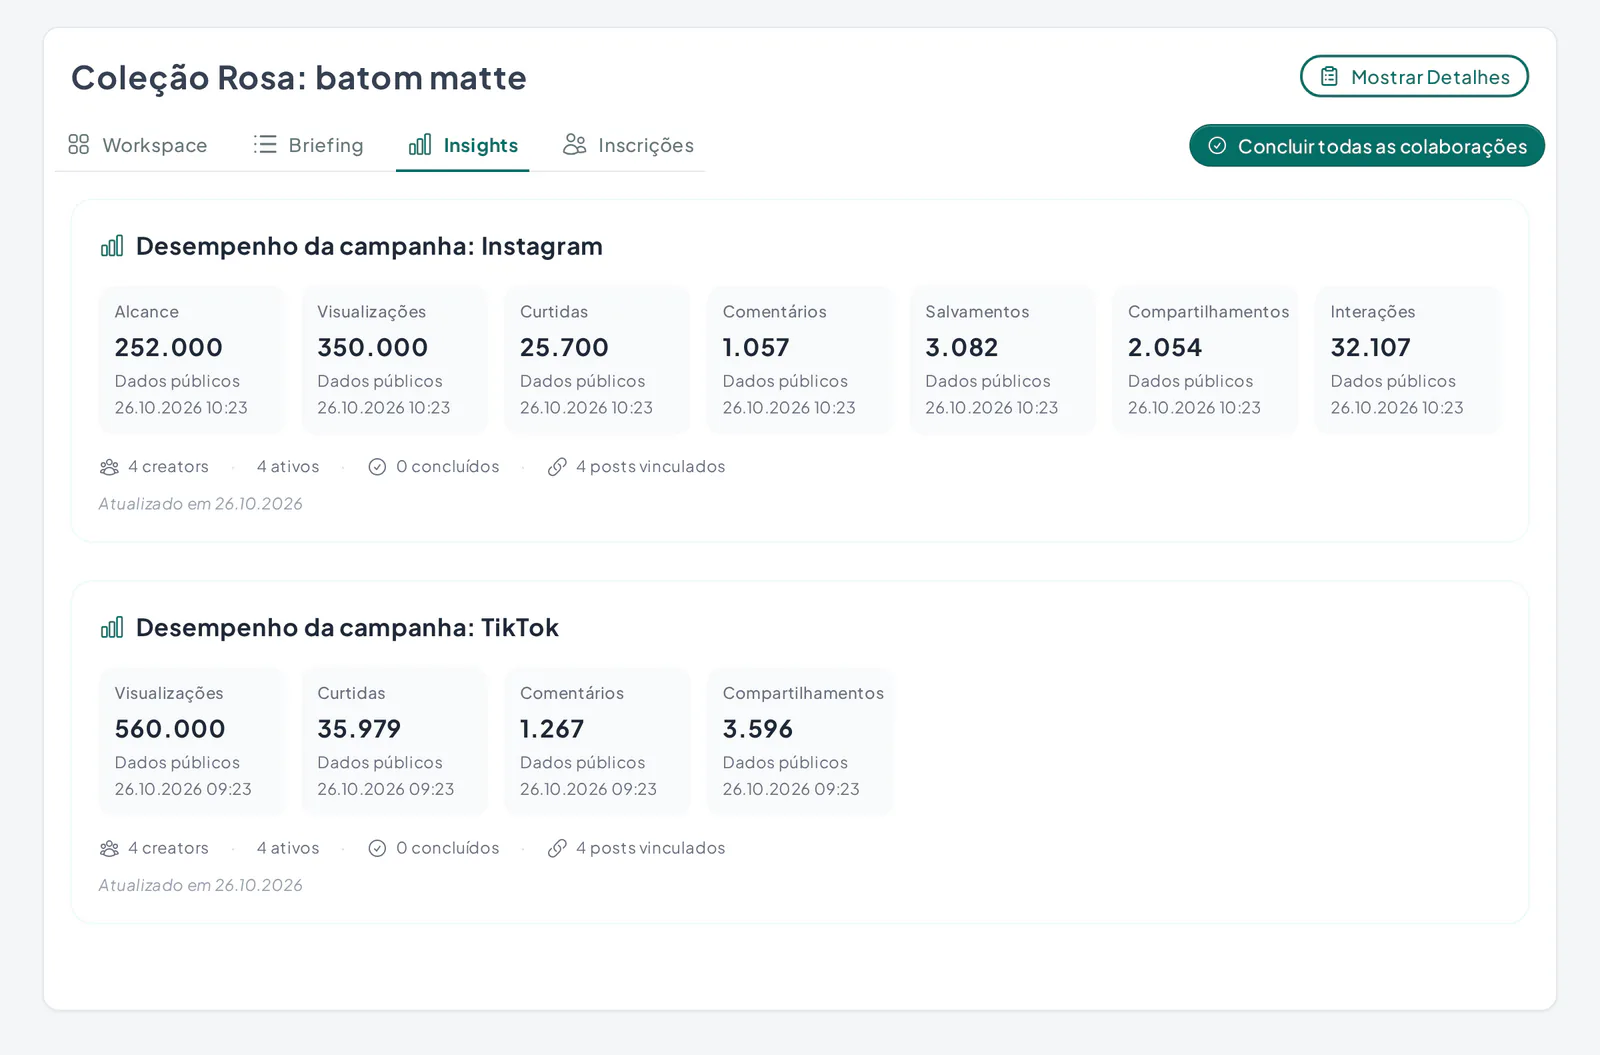The width and height of the screenshot is (1600, 1055).
Task: Click the Desempenho da campanha: Instagram heading
Action: (x=369, y=246)
